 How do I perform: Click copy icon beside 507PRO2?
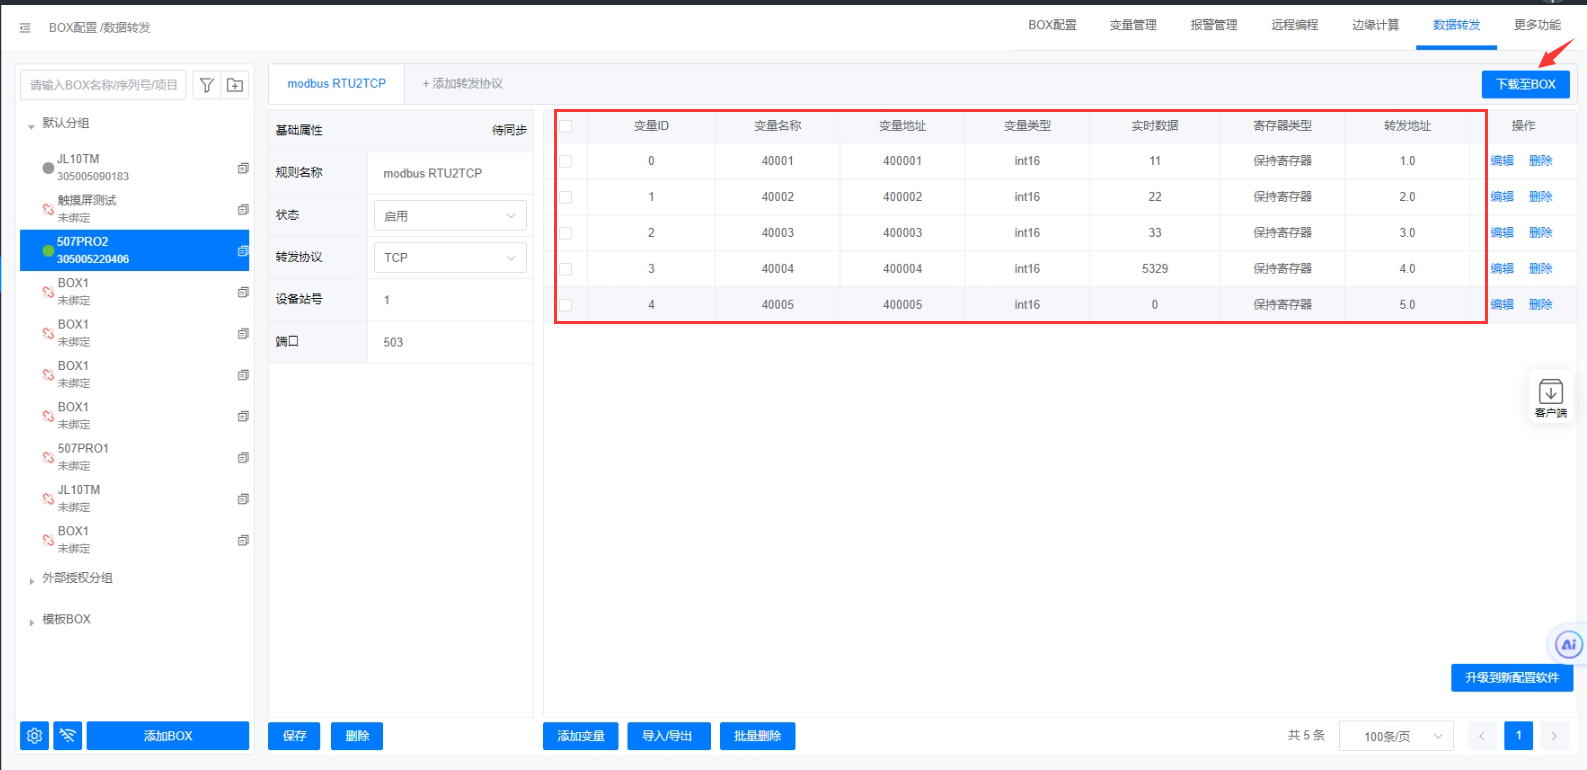point(243,251)
